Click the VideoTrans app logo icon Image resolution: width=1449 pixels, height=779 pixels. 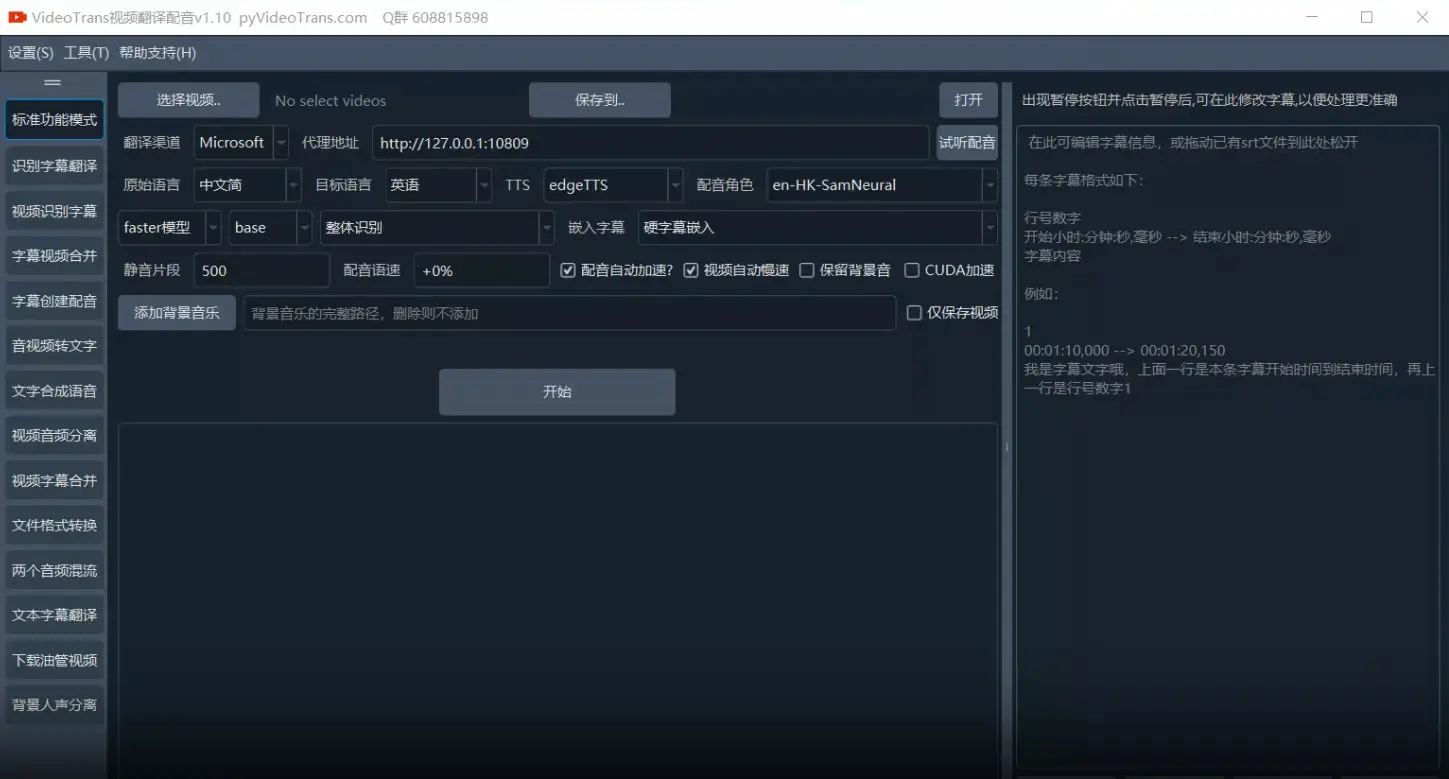click(17, 17)
